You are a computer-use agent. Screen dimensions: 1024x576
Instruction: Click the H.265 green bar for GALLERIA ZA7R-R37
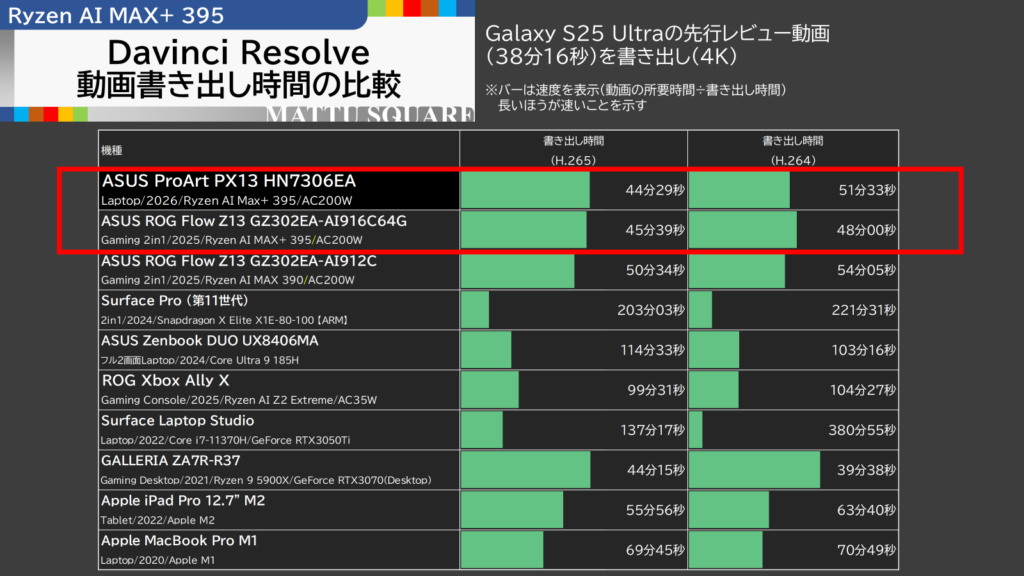525,470
